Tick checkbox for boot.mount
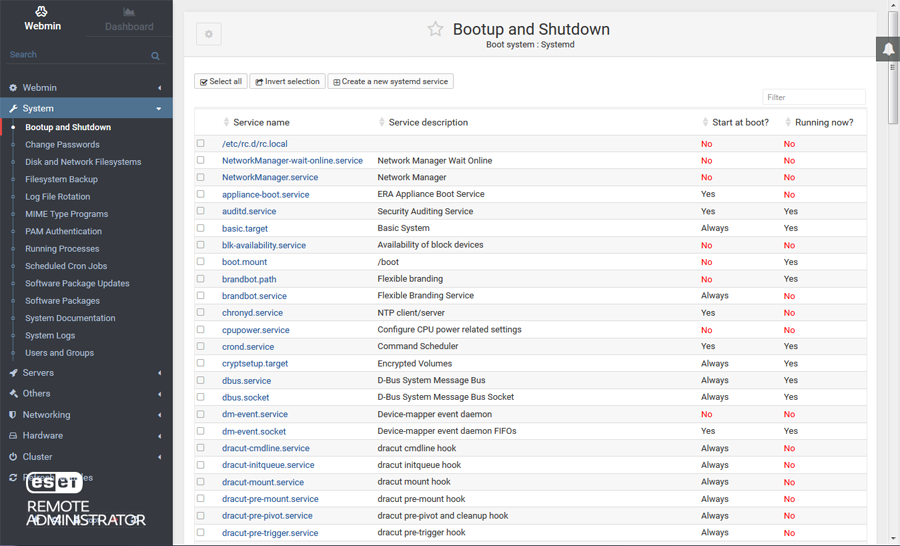Screen dimensions: 900x546 click(x=200, y=261)
